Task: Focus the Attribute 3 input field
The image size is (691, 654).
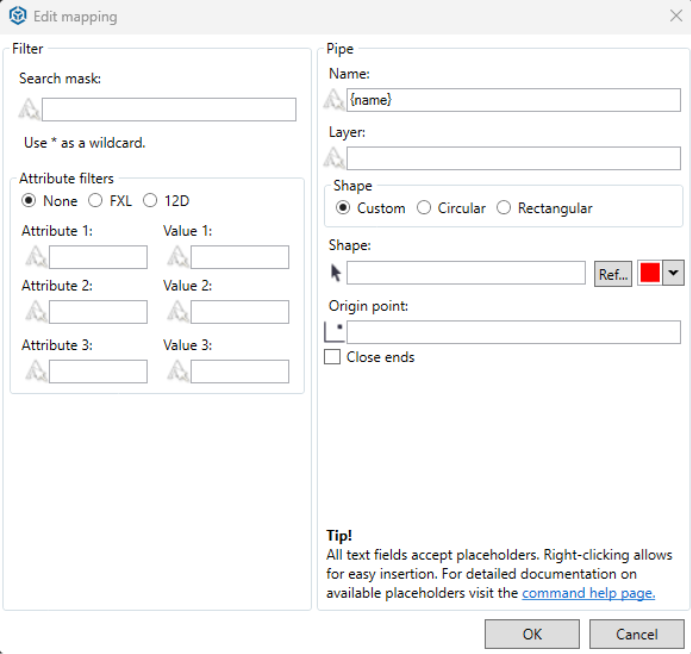Action: click(98, 372)
